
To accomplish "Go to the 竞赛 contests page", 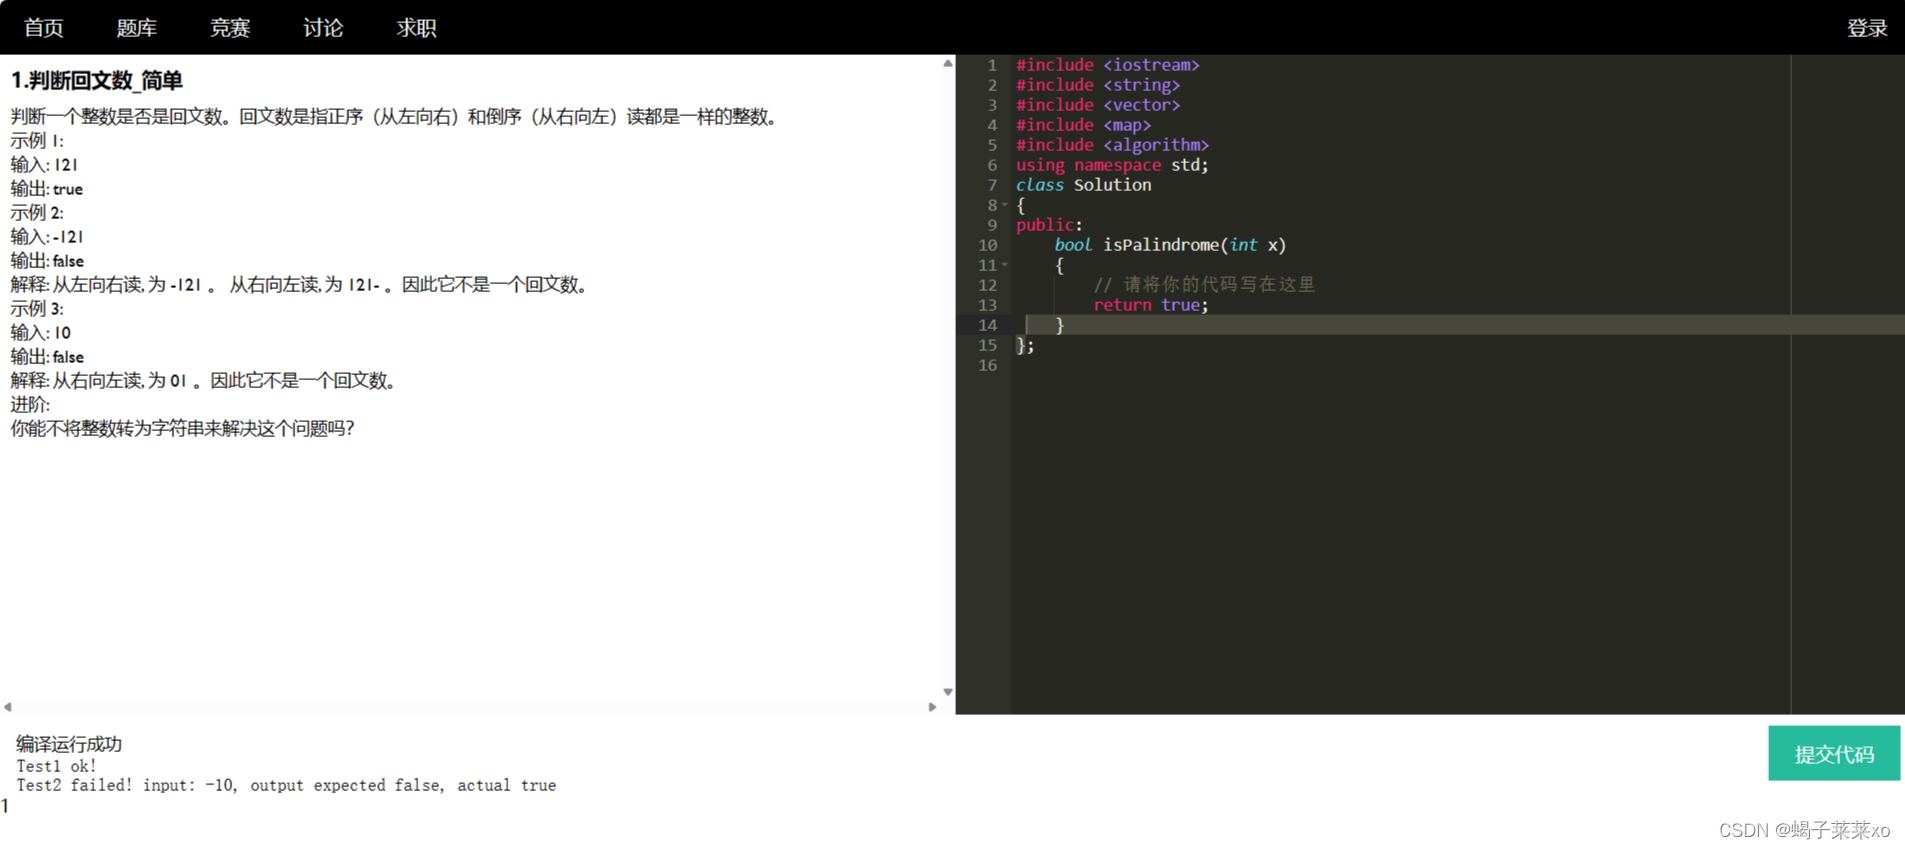I will 230,28.
